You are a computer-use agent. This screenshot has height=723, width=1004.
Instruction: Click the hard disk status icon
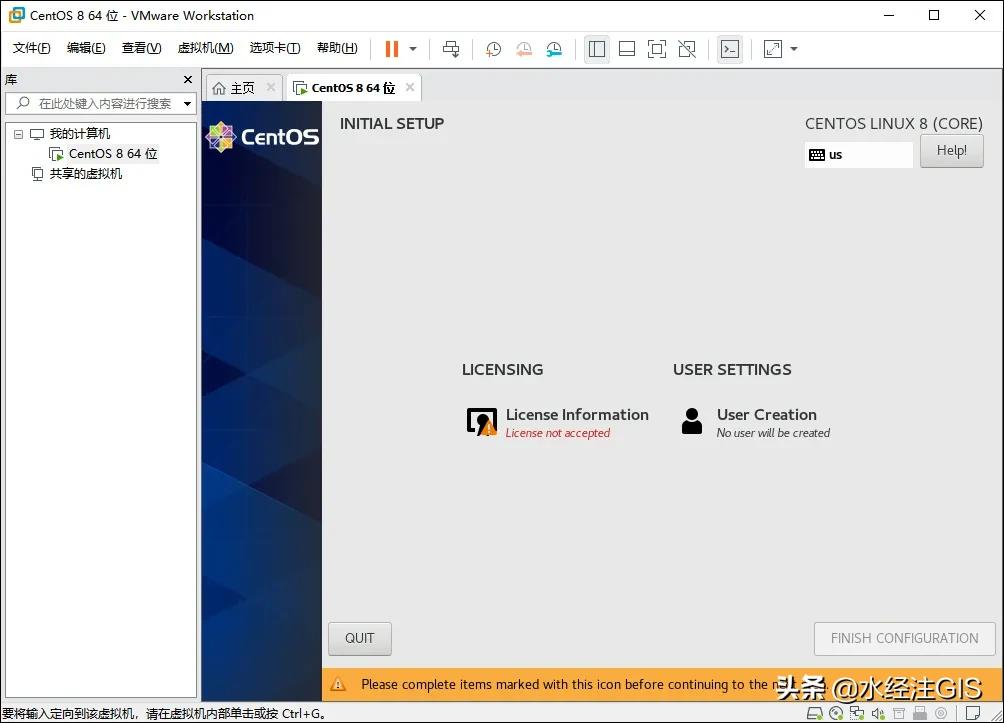coord(814,713)
